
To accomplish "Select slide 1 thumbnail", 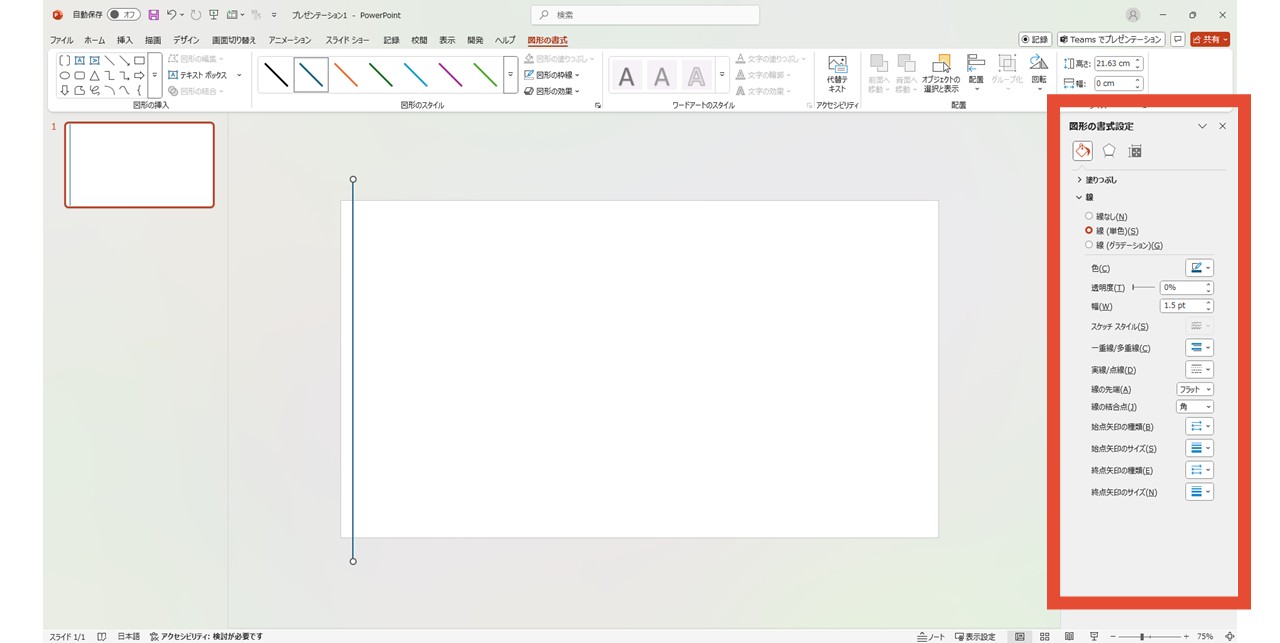I will coord(140,165).
